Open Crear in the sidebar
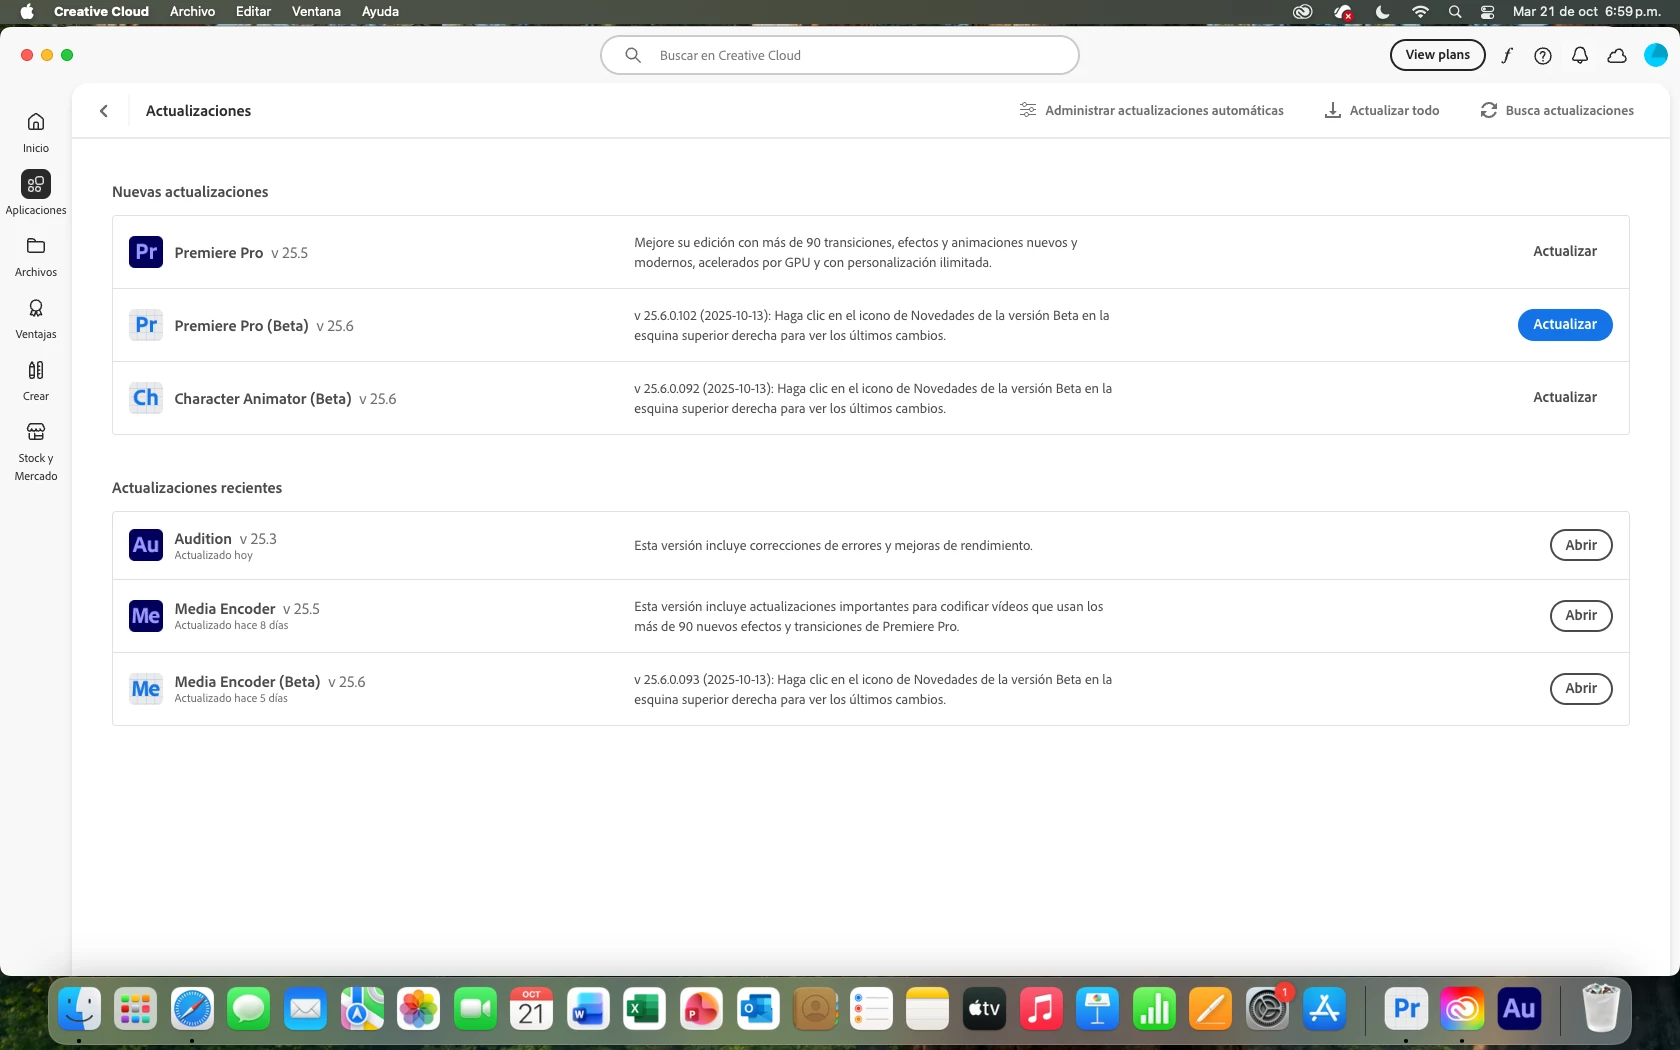This screenshot has height=1050, width=1680. [36, 380]
